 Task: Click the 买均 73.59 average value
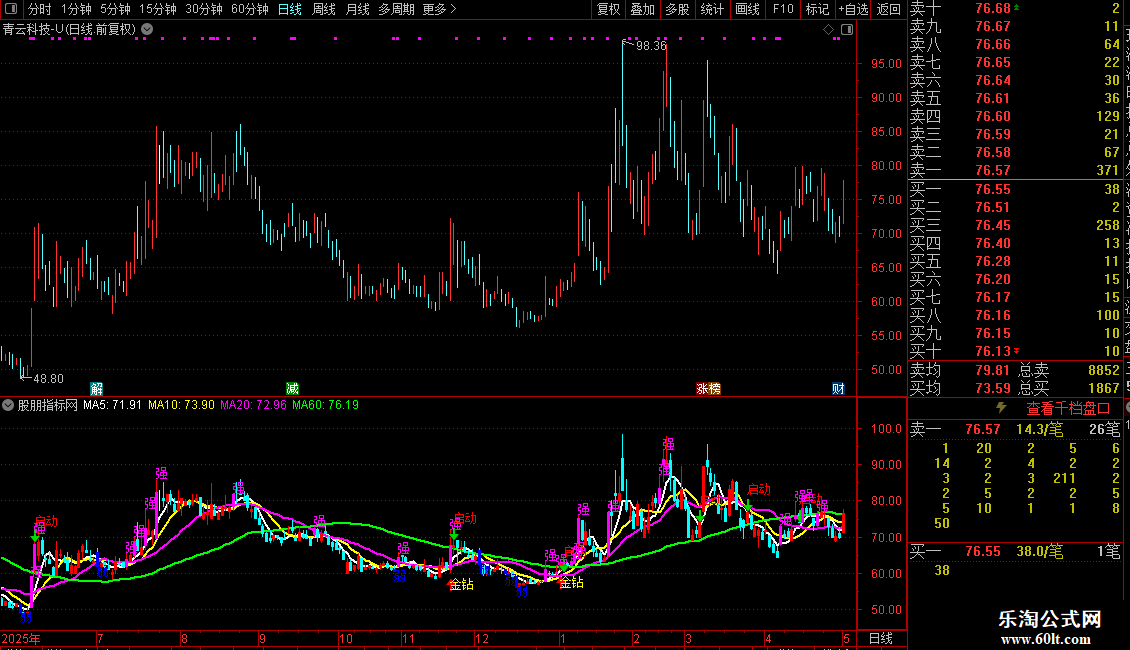point(992,388)
